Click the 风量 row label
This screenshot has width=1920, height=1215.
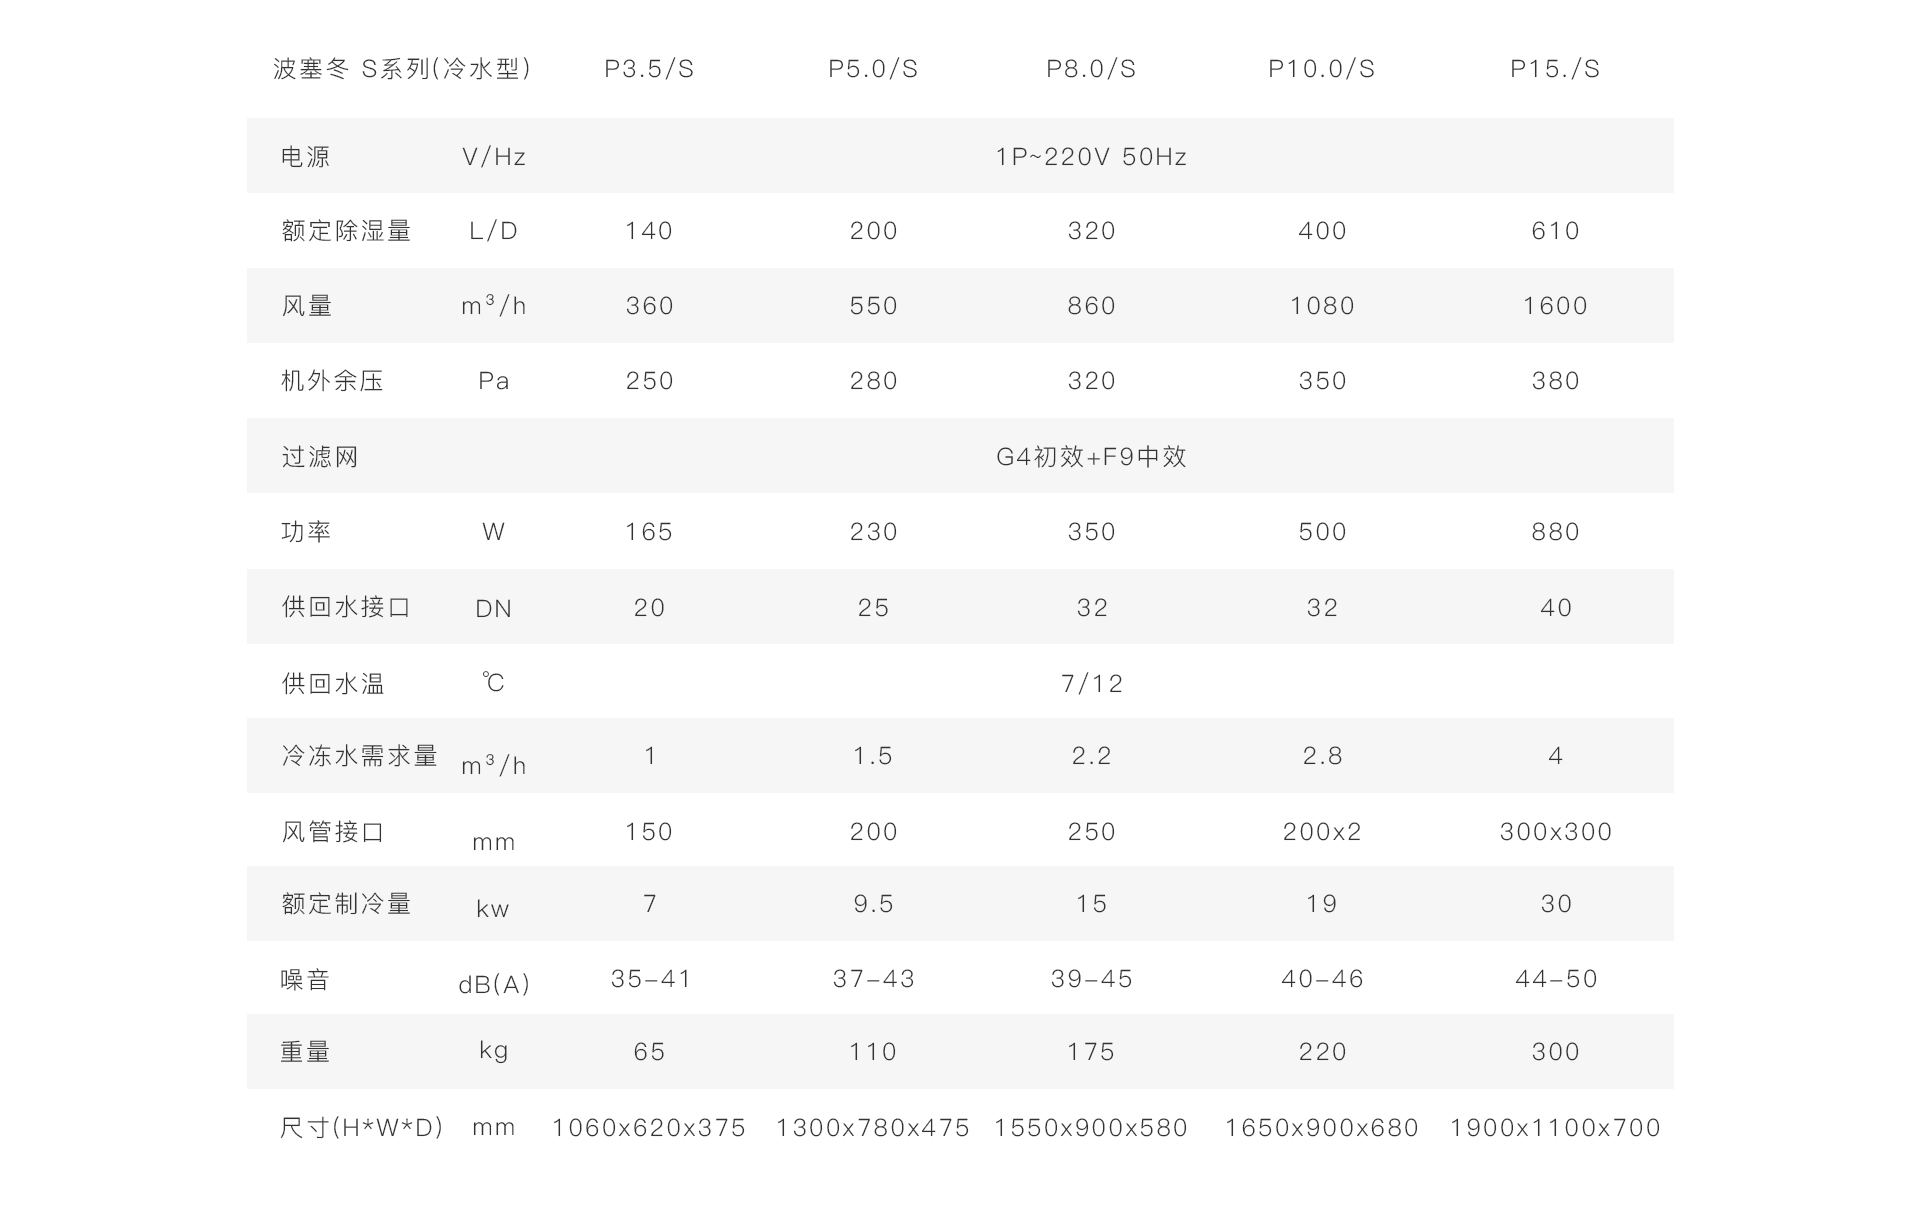pyautogui.click(x=306, y=306)
